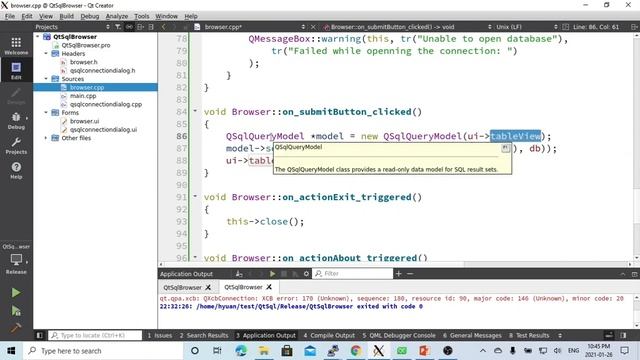
Task: Start debugging with bug-arrow button
Action: pyautogui.click(x=16, y=311)
